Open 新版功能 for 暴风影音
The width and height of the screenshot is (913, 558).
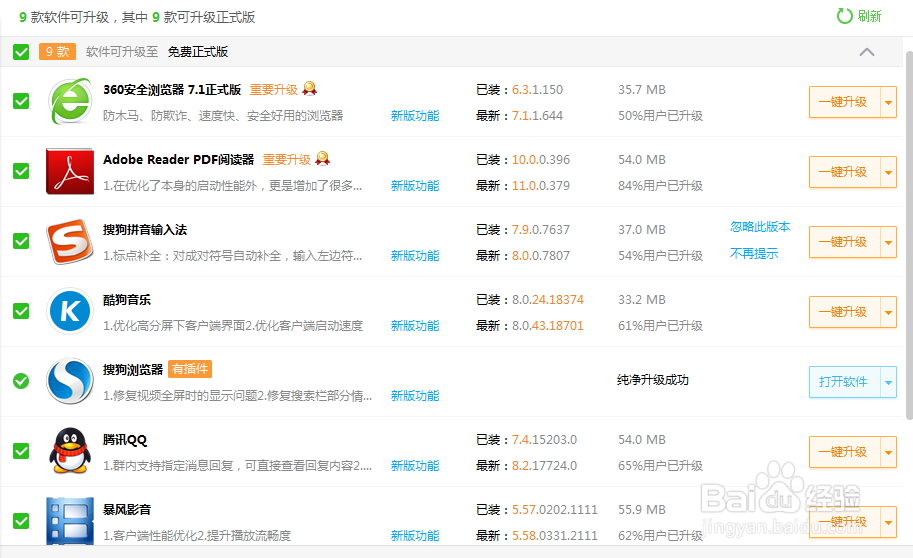tap(415, 535)
